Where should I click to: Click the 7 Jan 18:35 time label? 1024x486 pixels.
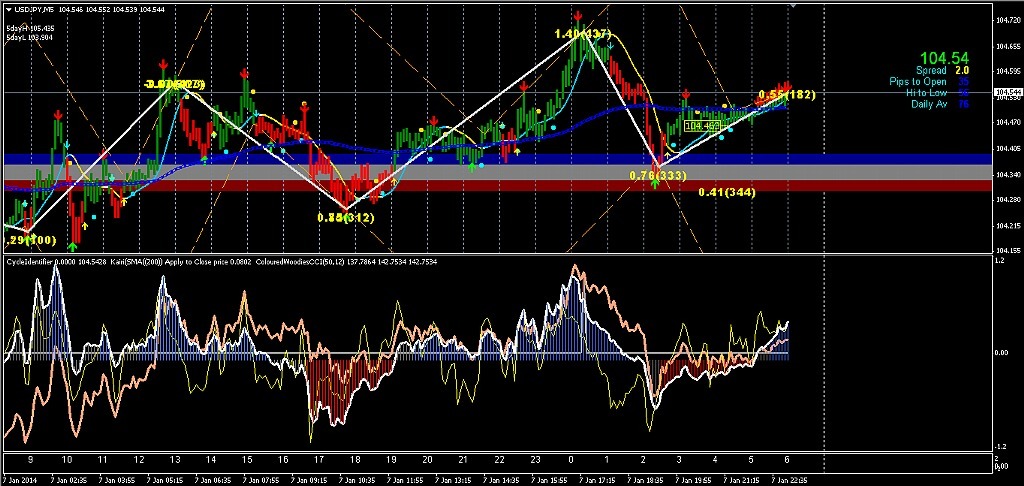coord(643,480)
